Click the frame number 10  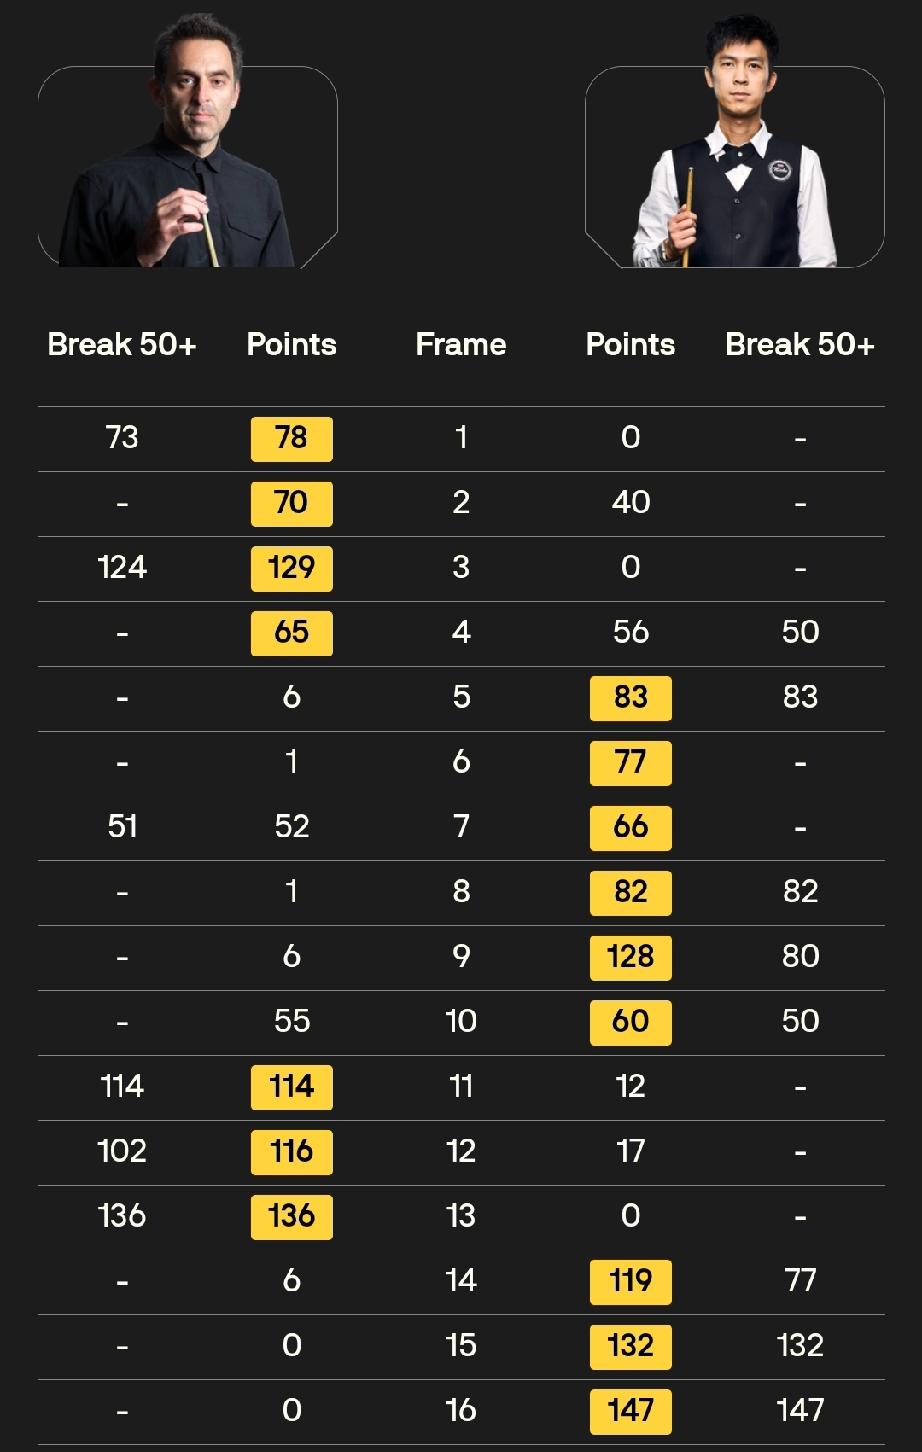[x=461, y=1021]
